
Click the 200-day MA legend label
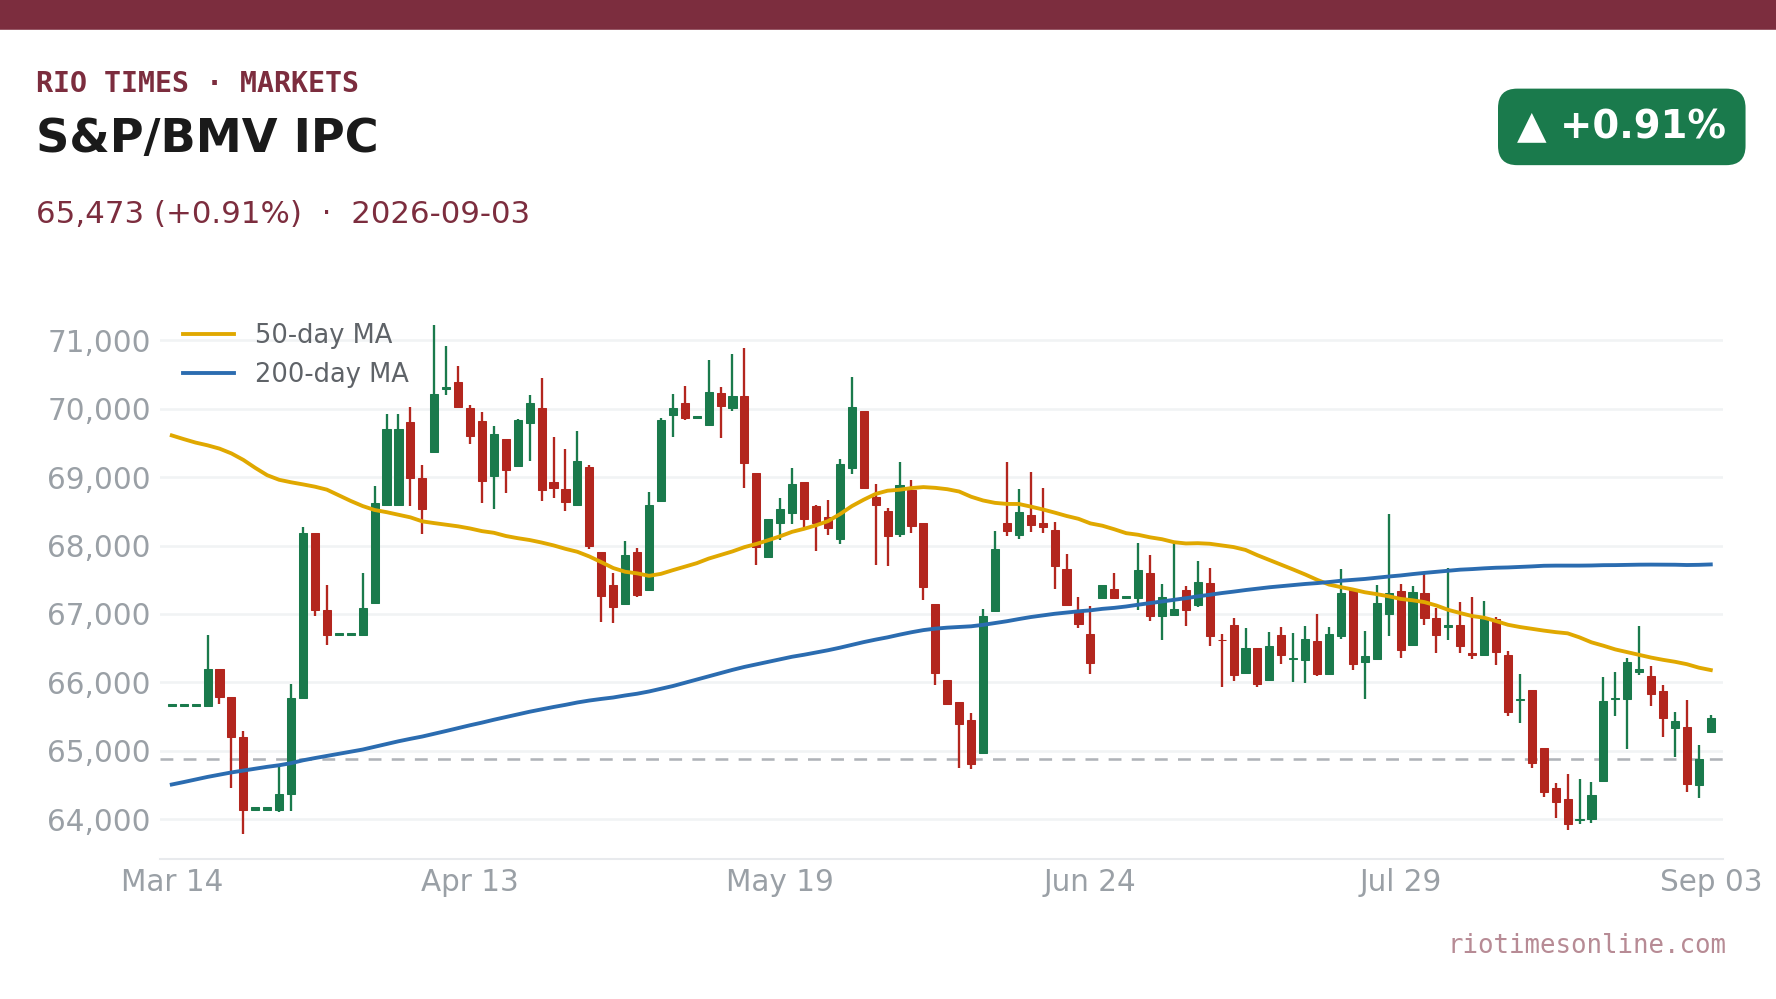pyautogui.click(x=331, y=373)
